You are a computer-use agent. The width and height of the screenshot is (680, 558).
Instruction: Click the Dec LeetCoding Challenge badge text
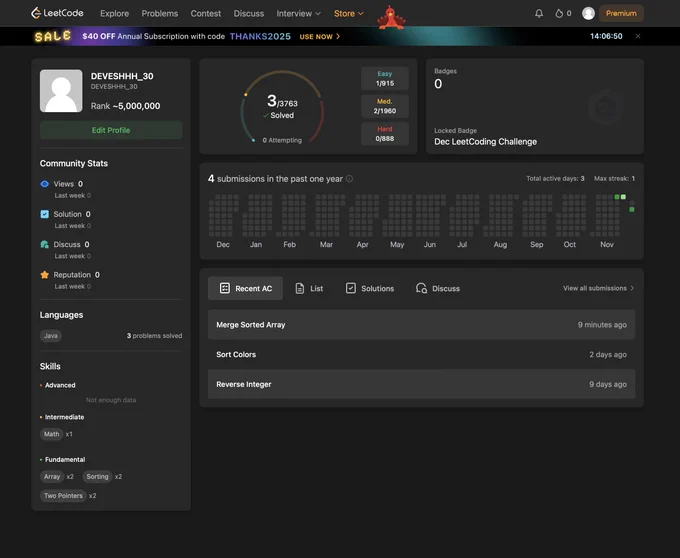click(486, 142)
